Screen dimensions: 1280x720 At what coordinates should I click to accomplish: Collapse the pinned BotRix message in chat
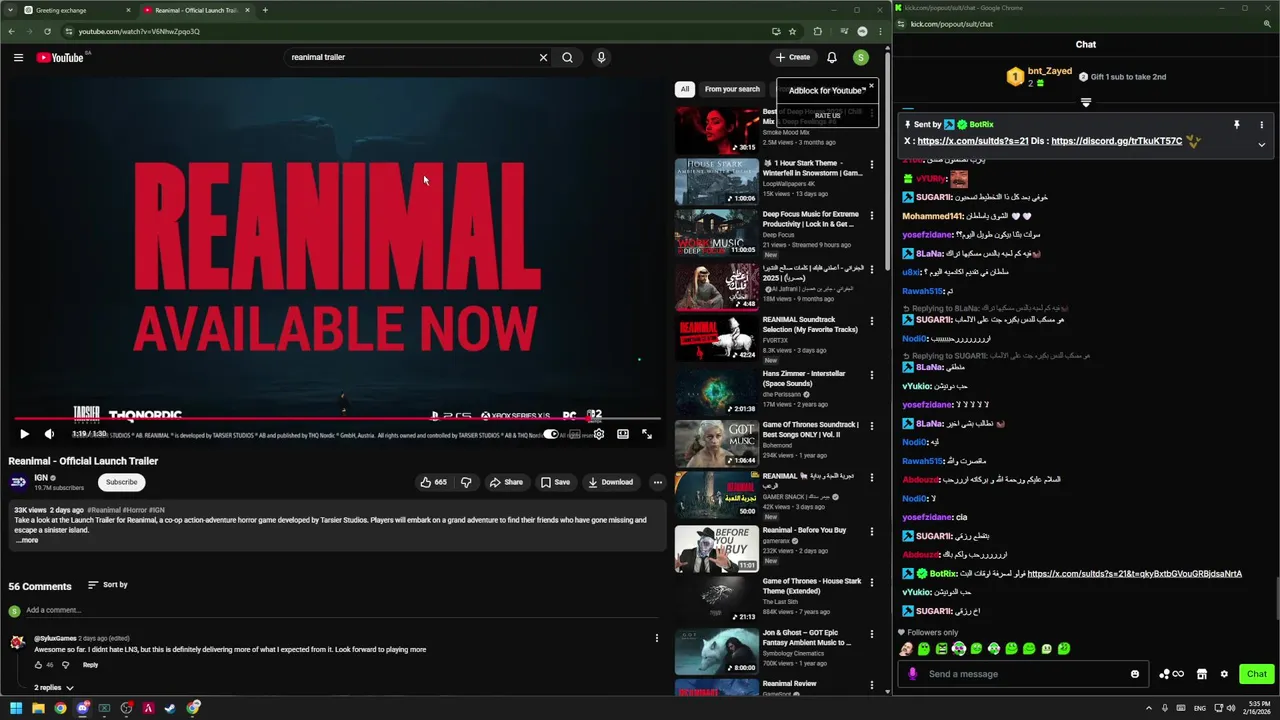tap(1261, 145)
